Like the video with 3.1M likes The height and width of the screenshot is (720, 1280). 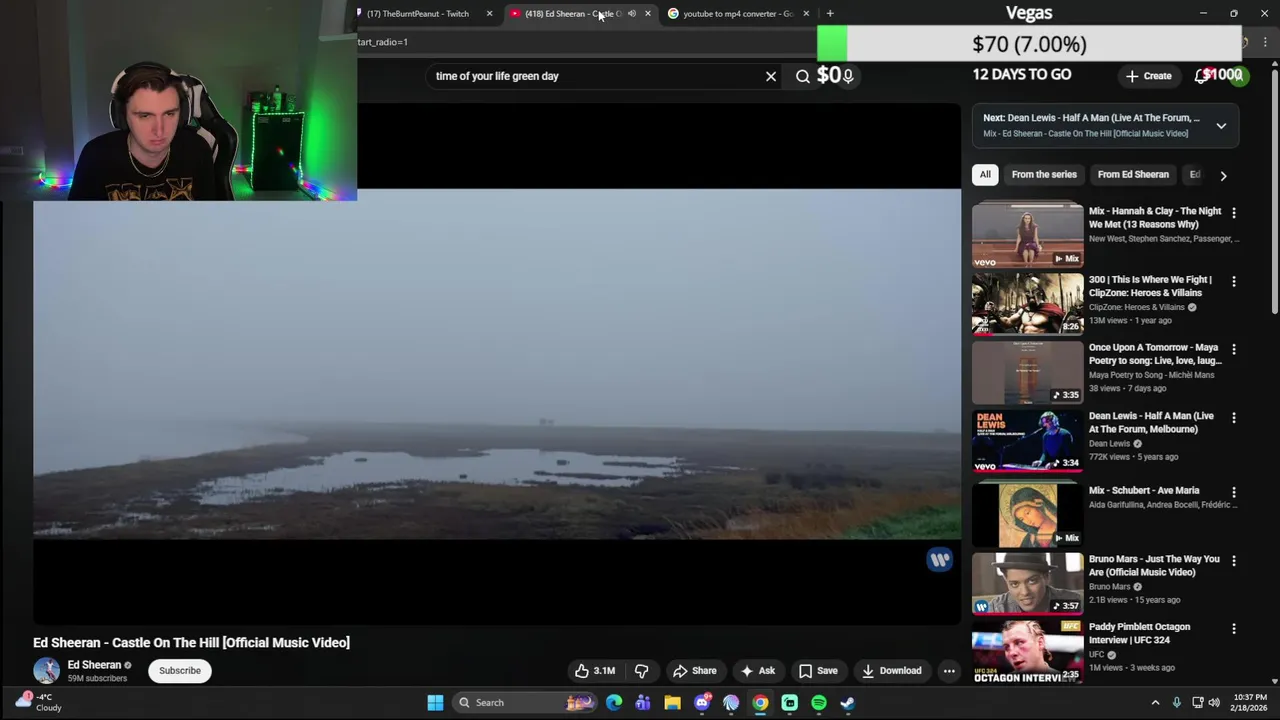[x=594, y=671]
